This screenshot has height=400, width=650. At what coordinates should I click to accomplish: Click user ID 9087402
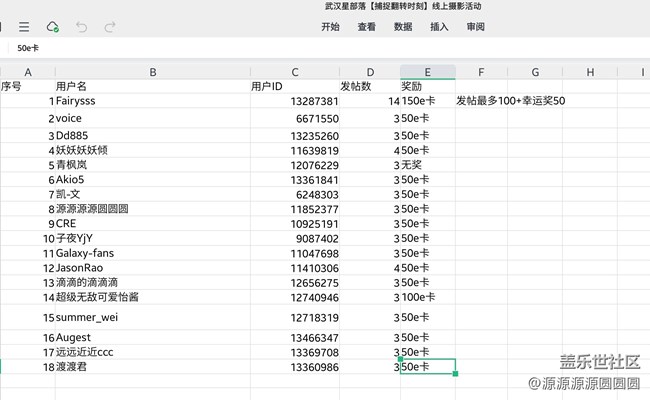pos(295,238)
